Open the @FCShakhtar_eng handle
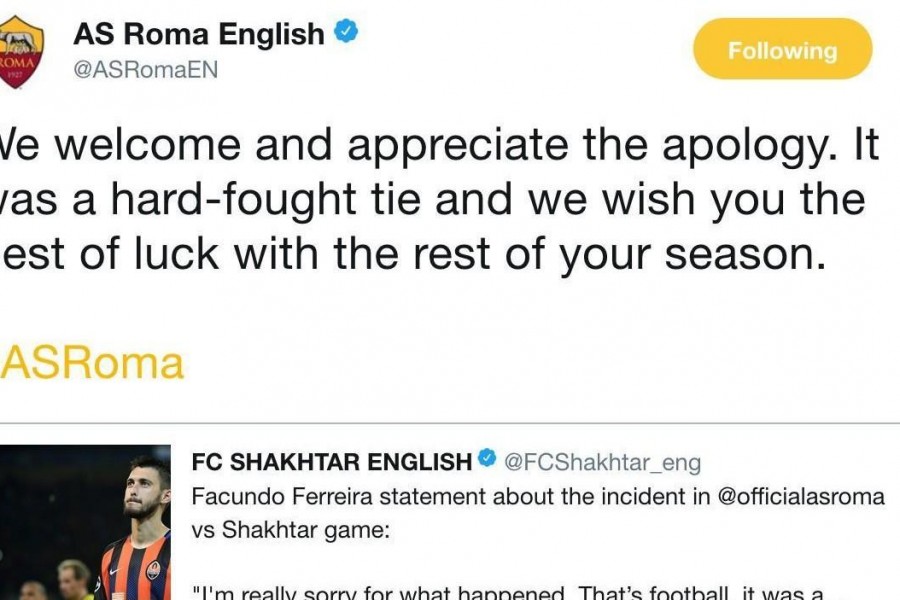This screenshot has height=600, width=900. tap(603, 462)
